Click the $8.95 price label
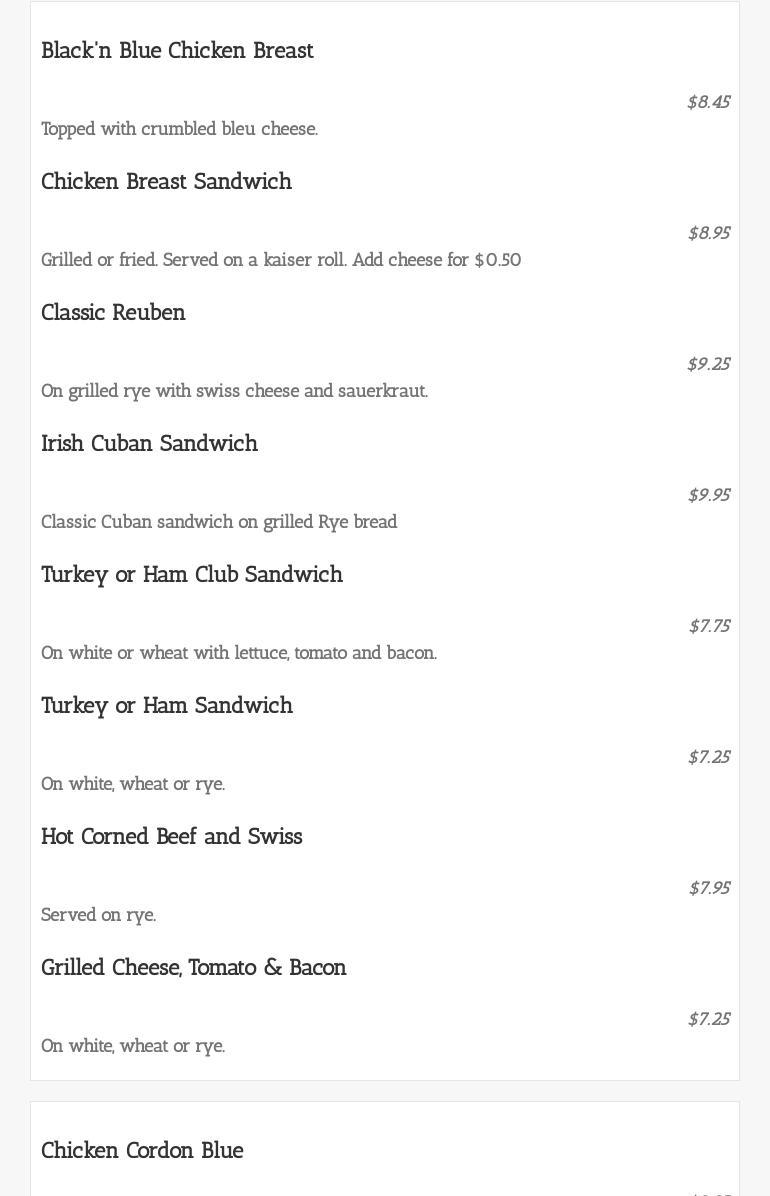 [709, 233]
